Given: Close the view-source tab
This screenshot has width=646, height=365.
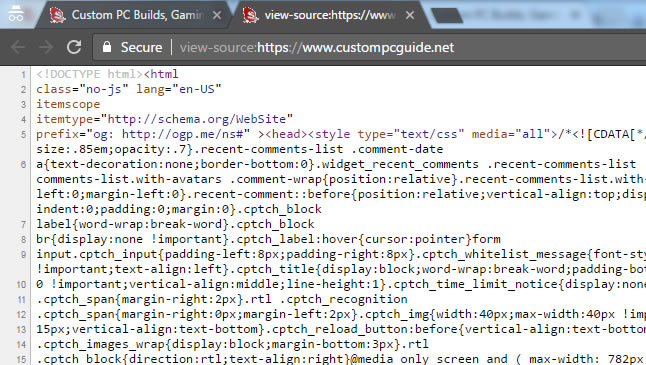Looking at the screenshot, I should click(x=410, y=15).
